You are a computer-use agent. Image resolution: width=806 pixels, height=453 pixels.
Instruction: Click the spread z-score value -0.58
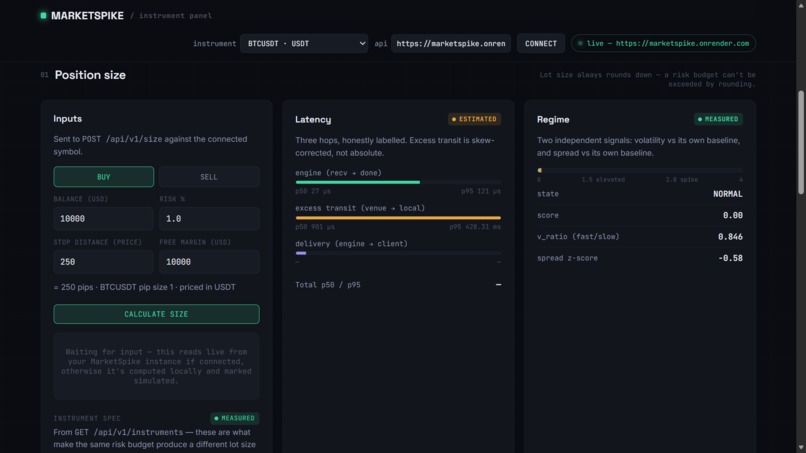click(x=730, y=258)
